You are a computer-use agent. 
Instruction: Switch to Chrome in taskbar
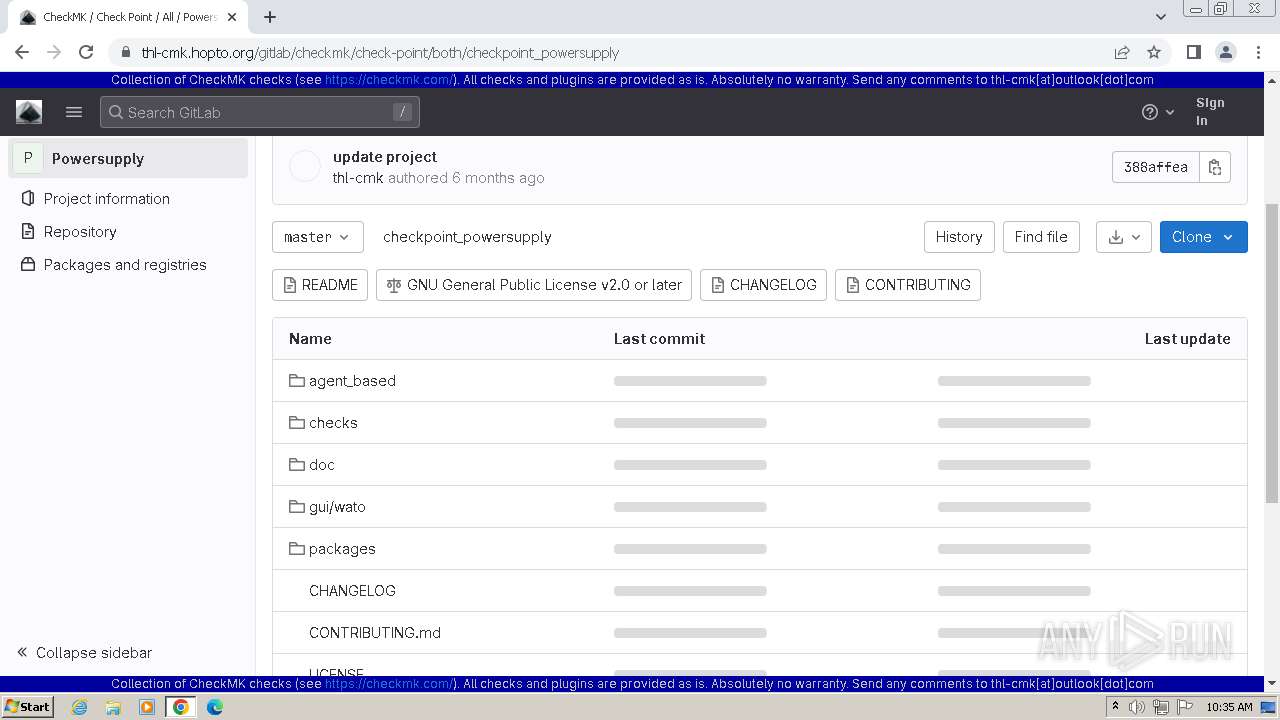[181, 707]
